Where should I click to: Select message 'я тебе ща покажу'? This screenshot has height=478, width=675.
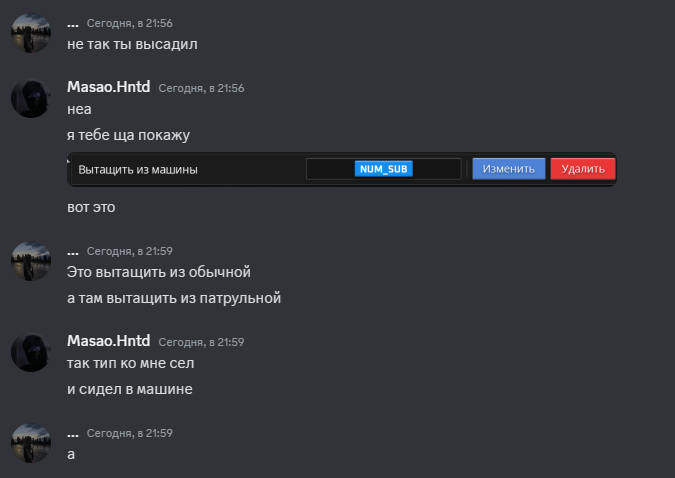pos(128,135)
